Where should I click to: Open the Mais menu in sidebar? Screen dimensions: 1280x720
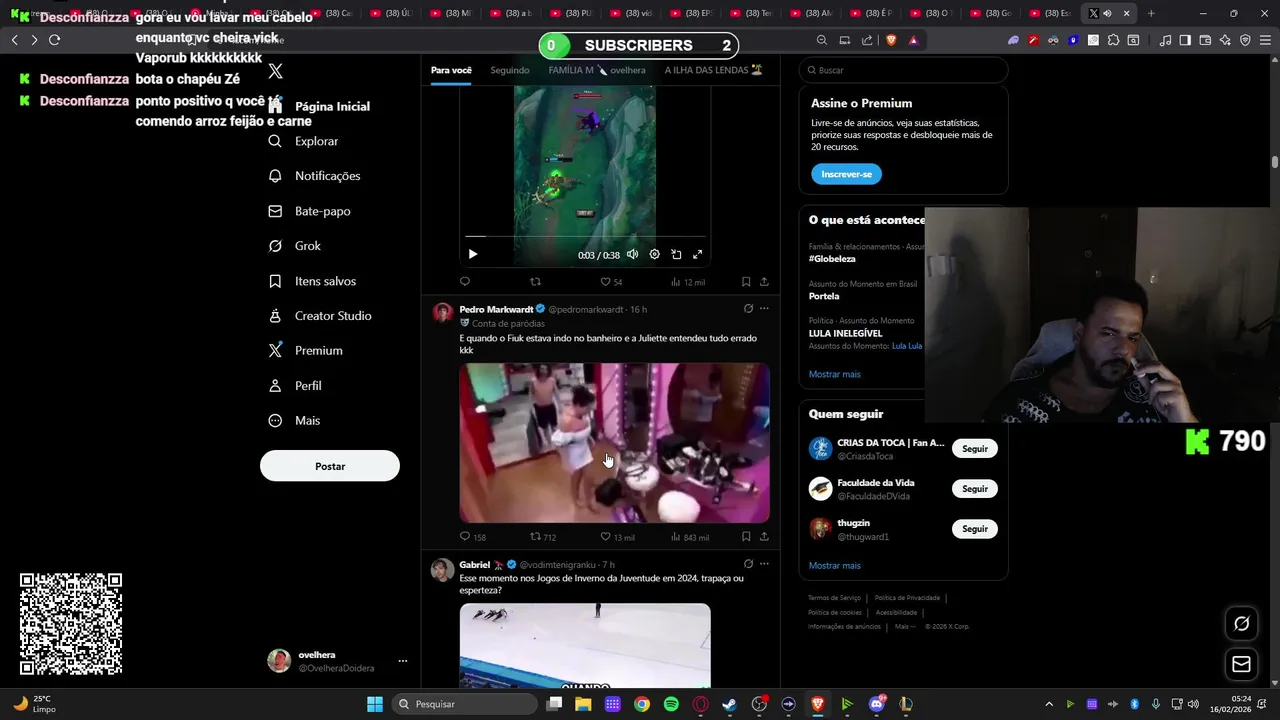point(294,421)
